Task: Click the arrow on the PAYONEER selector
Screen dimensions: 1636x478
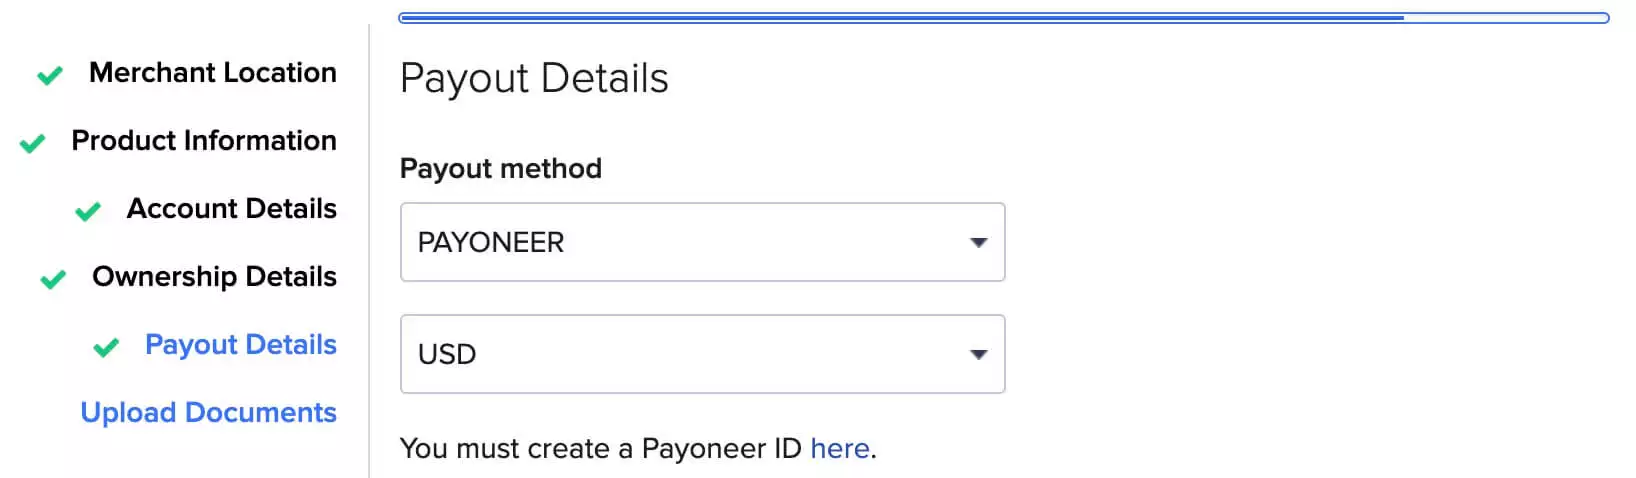Action: click(979, 243)
